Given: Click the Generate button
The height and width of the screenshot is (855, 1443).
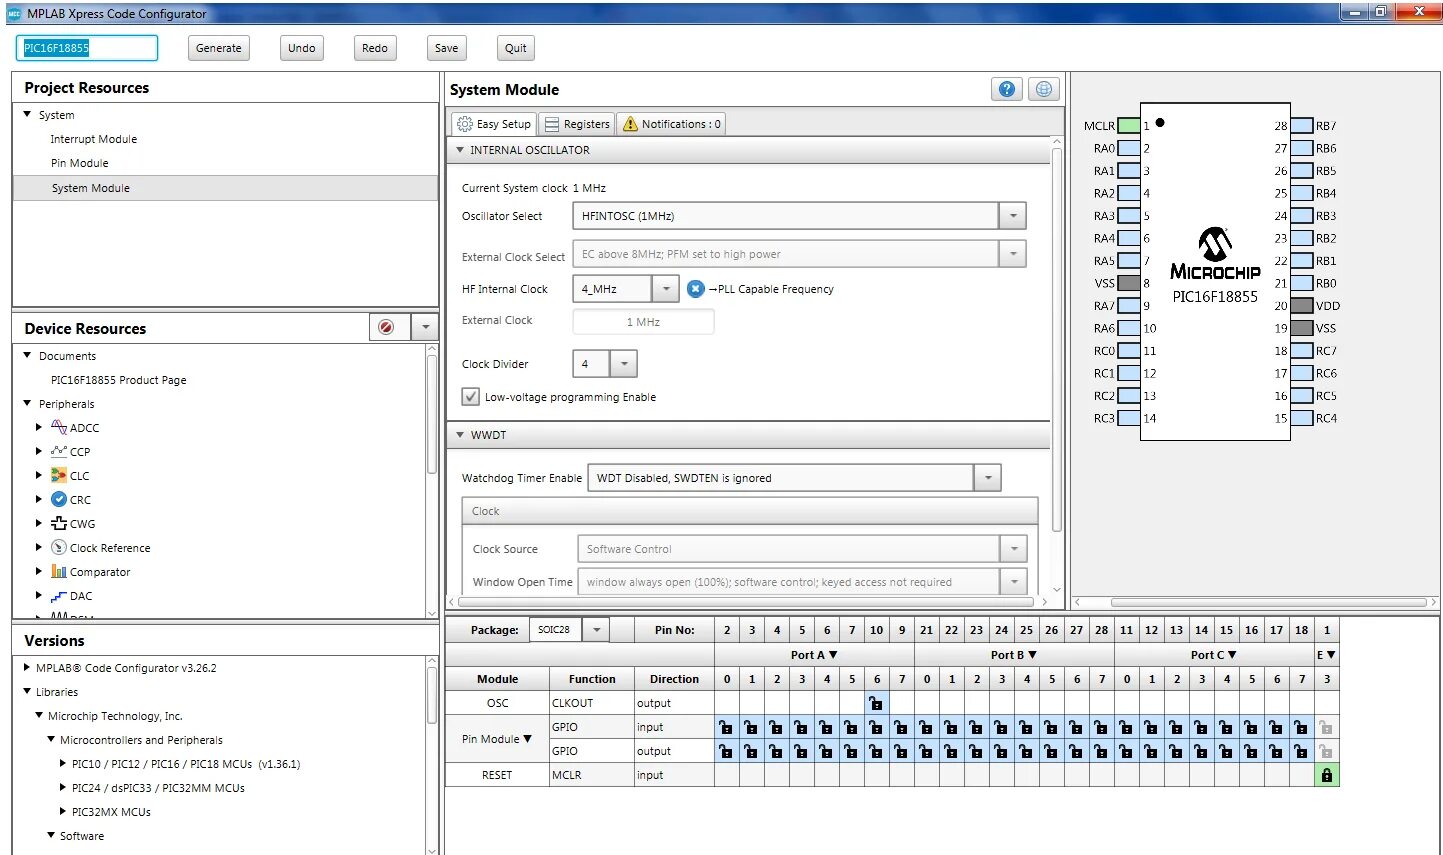Looking at the screenshot, I should pos(219,48).
